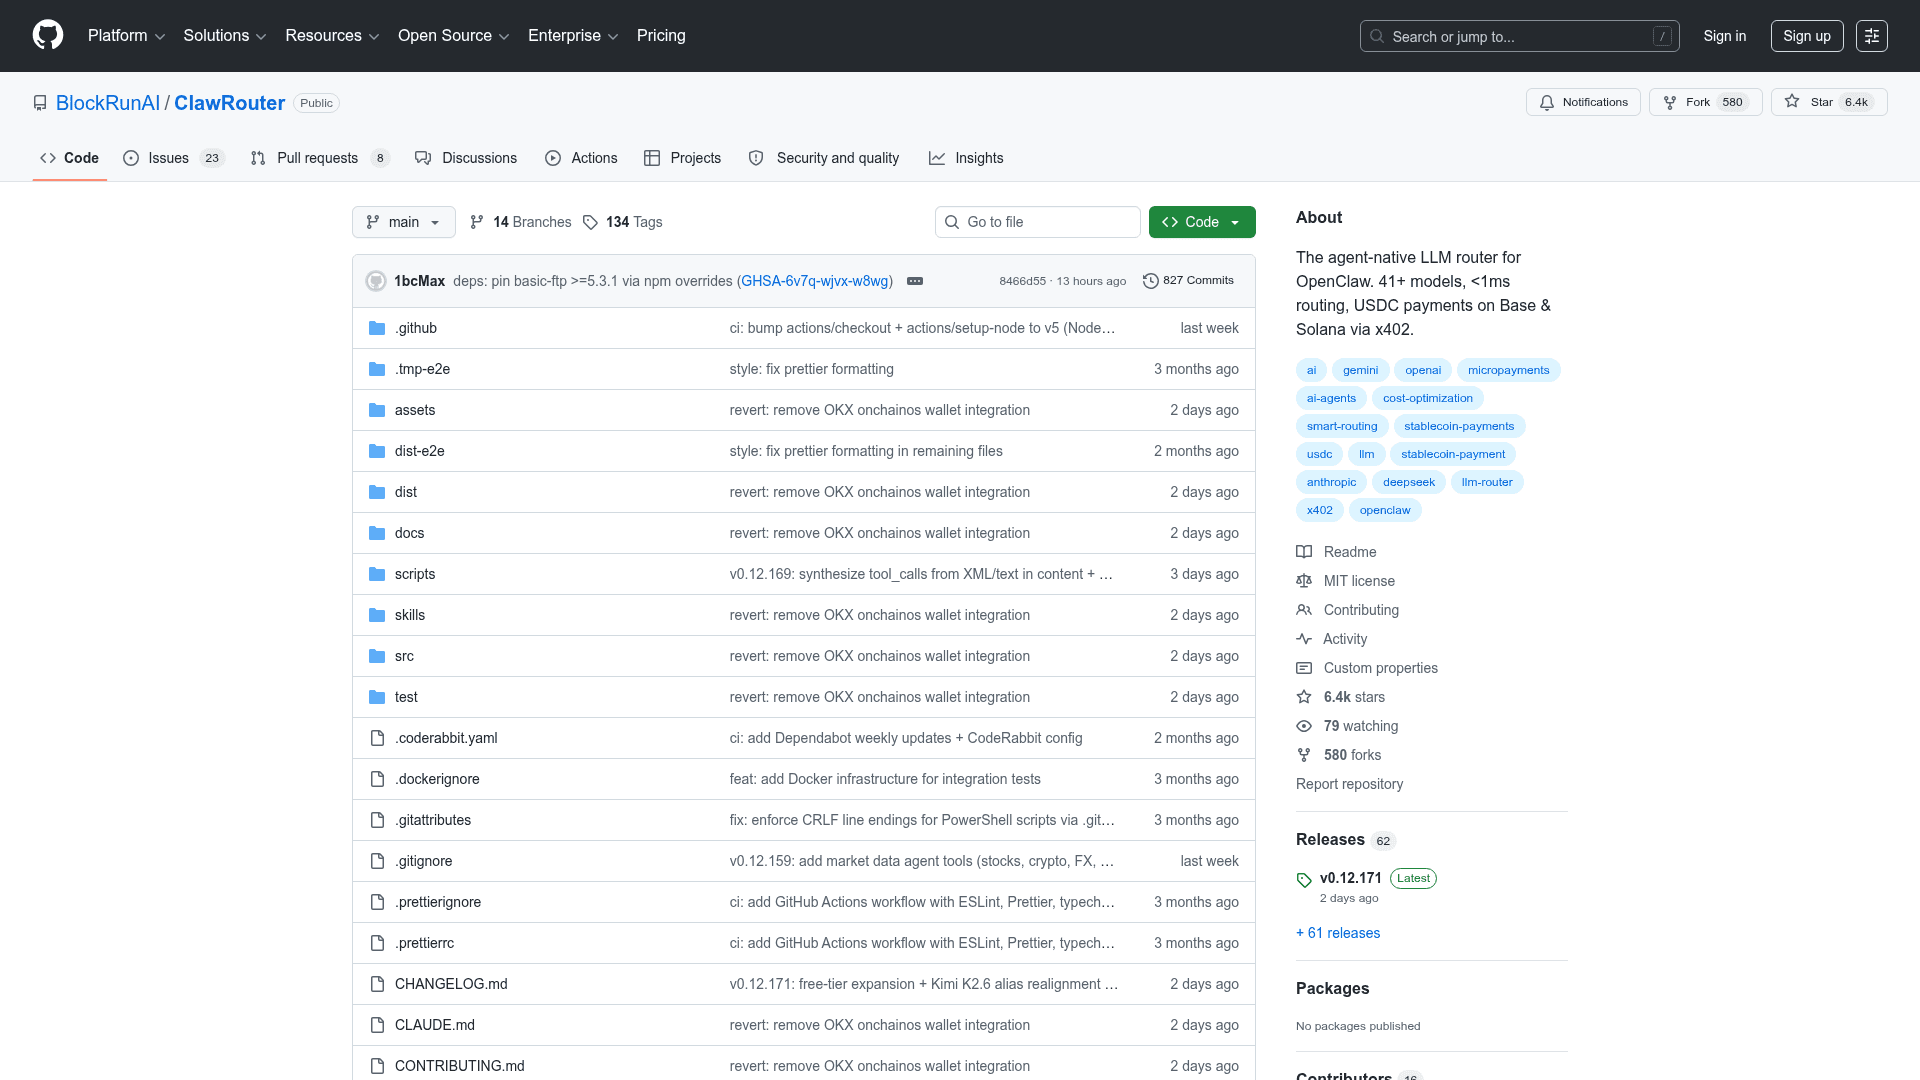Screen dimensions: 1920x1080
Task: Open the 827 Commits history link
Action: point(1189,281)
